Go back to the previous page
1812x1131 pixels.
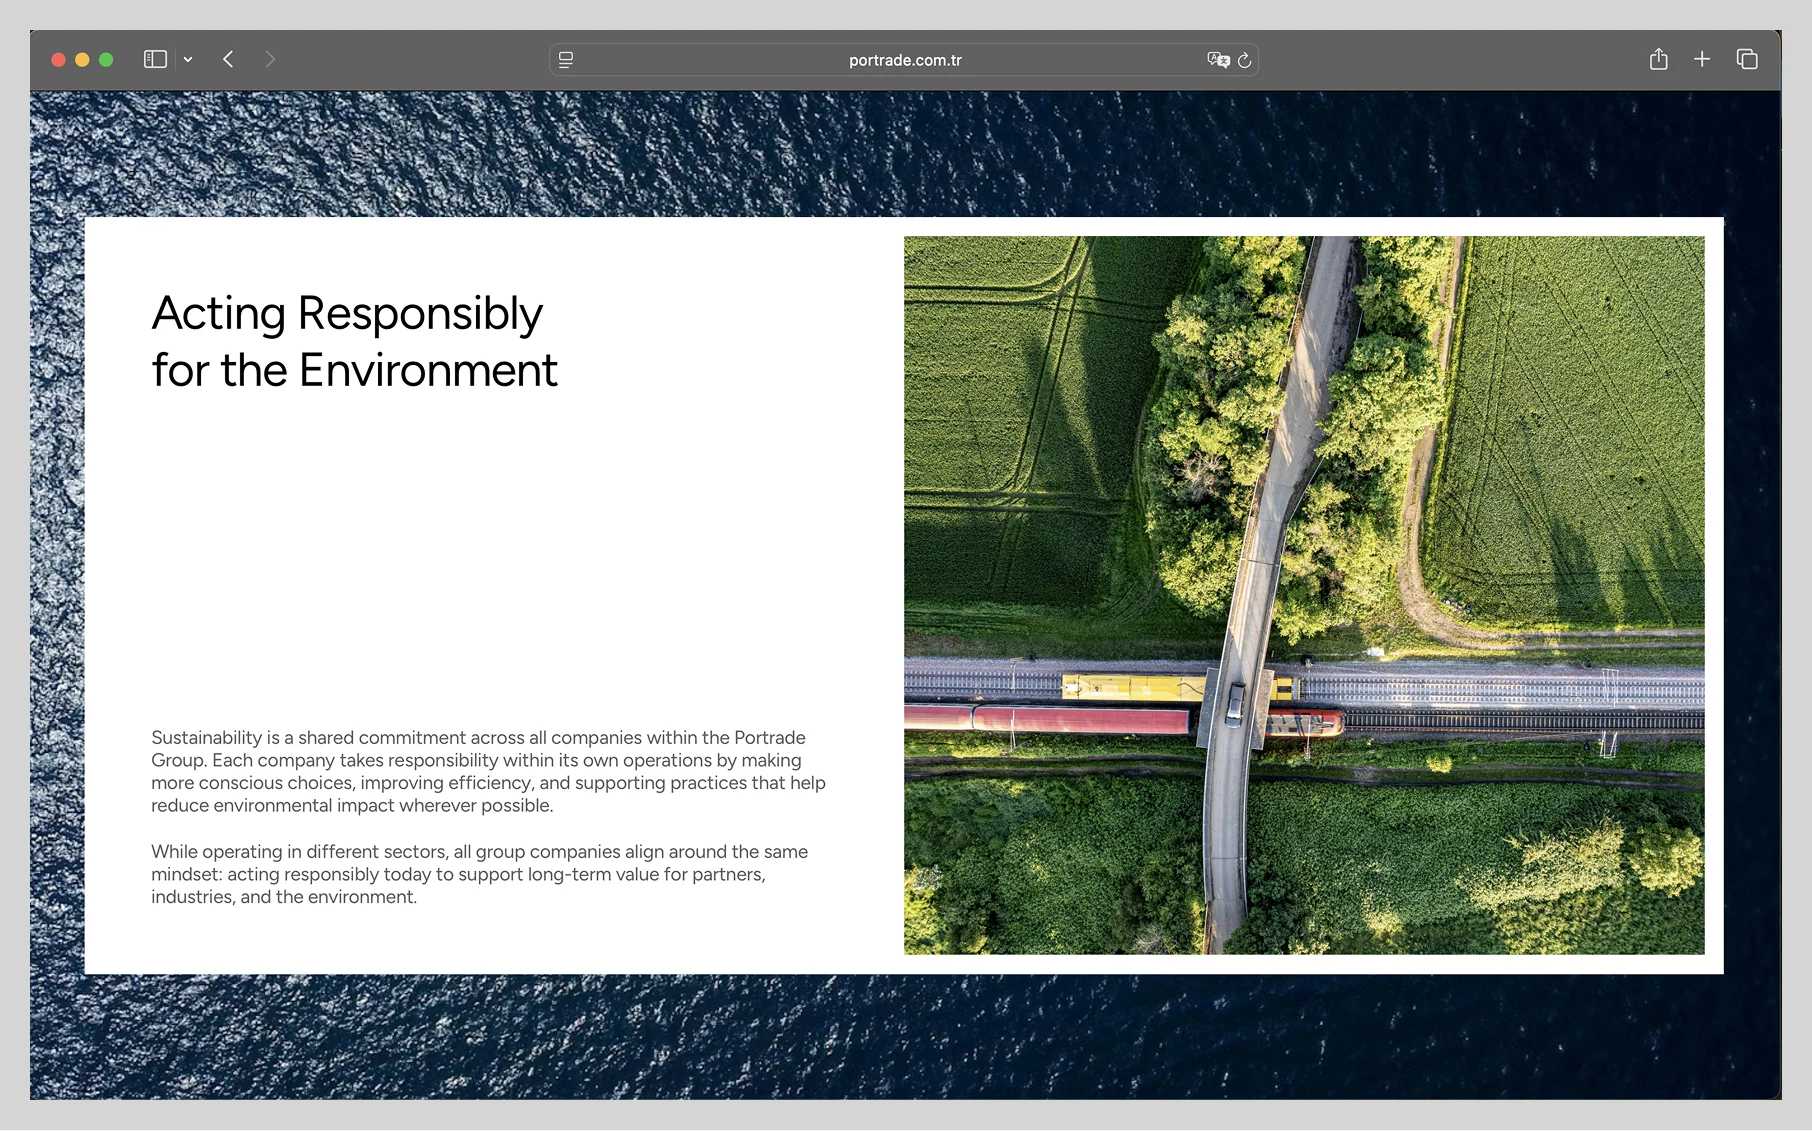click(228, 60)
